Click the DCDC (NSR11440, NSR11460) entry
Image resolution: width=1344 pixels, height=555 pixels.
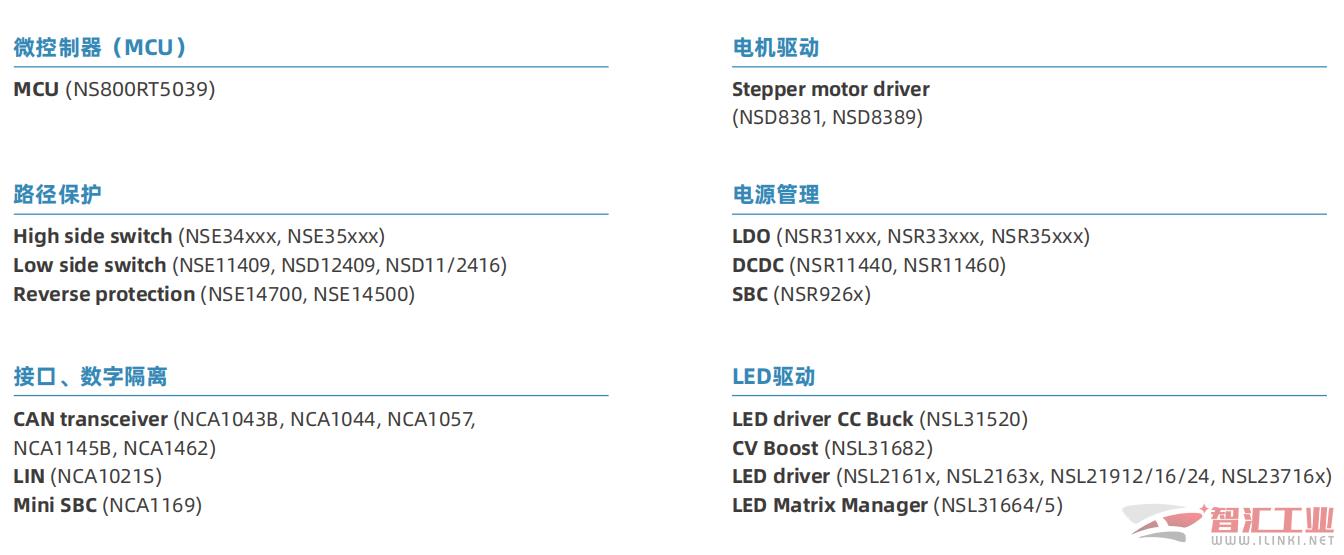tap(869, 265)
